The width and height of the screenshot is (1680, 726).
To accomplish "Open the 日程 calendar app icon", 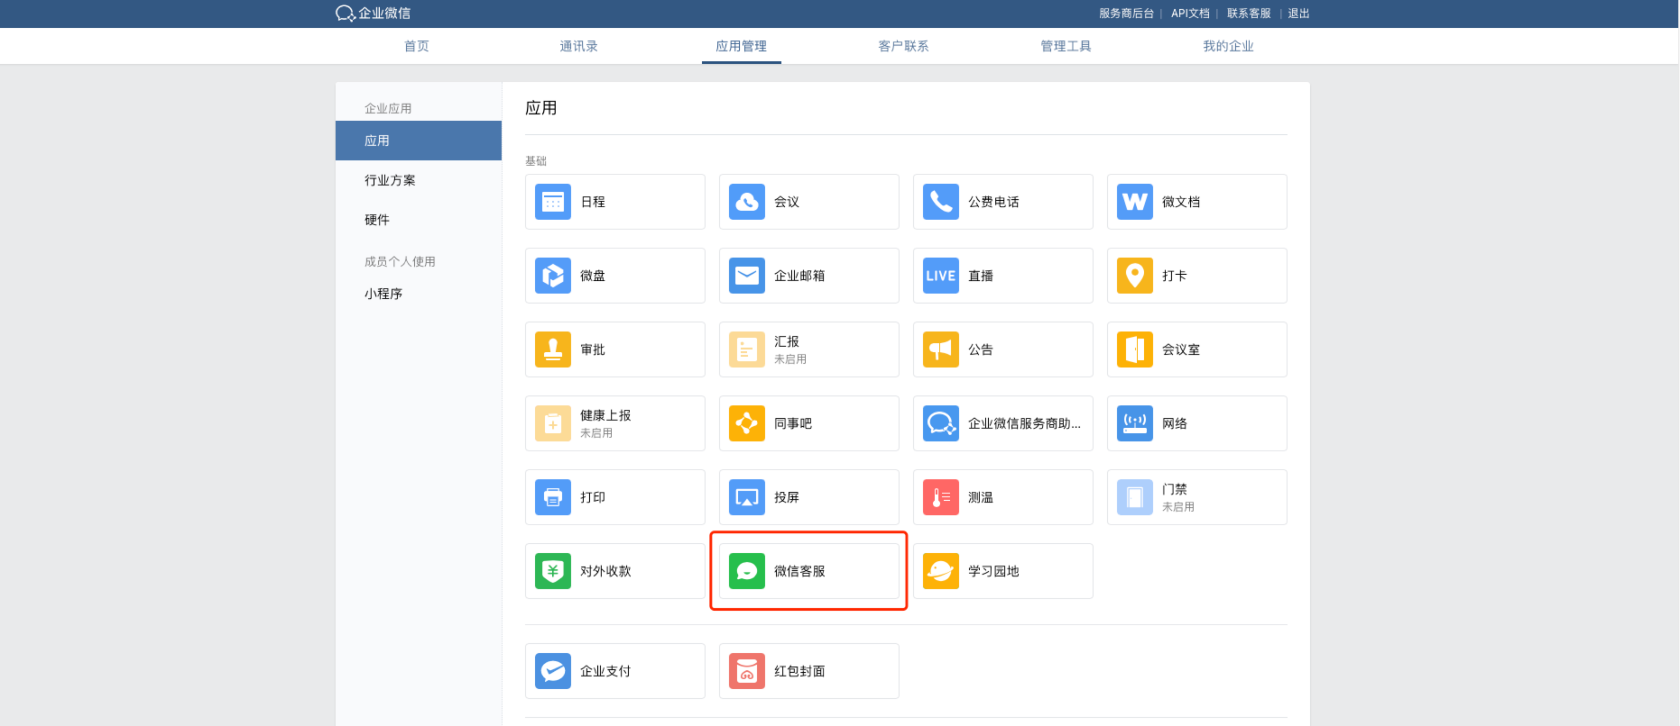I will click(x=553, y=202).
